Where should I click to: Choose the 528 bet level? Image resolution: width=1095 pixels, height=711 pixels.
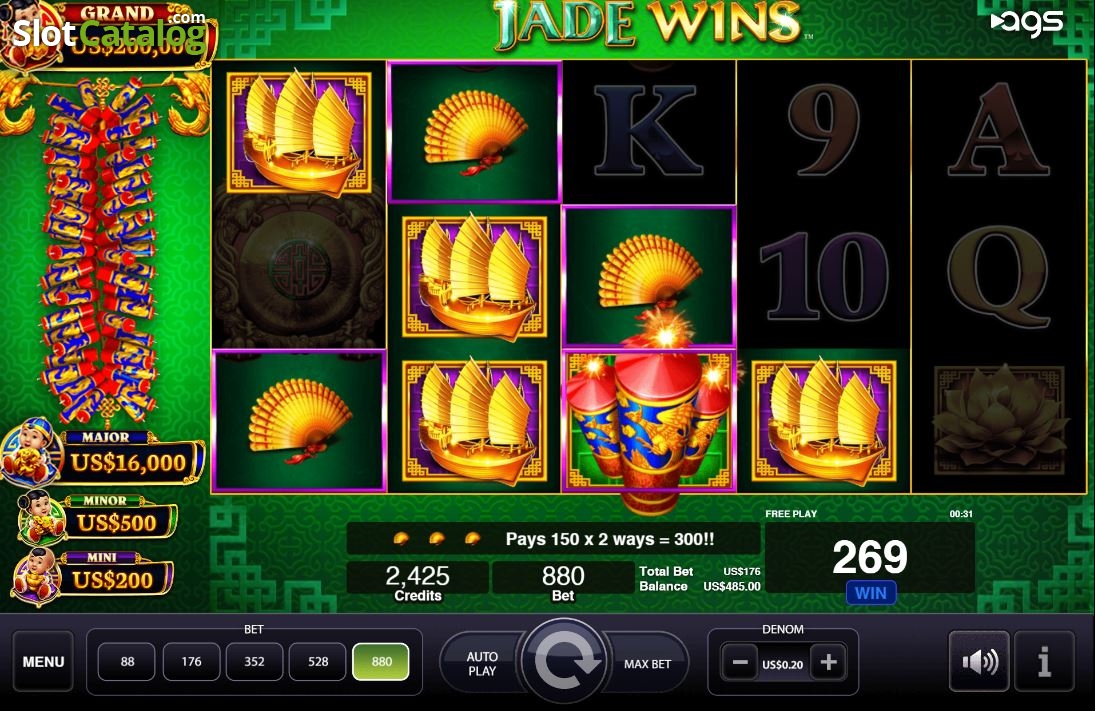[318, 661]
